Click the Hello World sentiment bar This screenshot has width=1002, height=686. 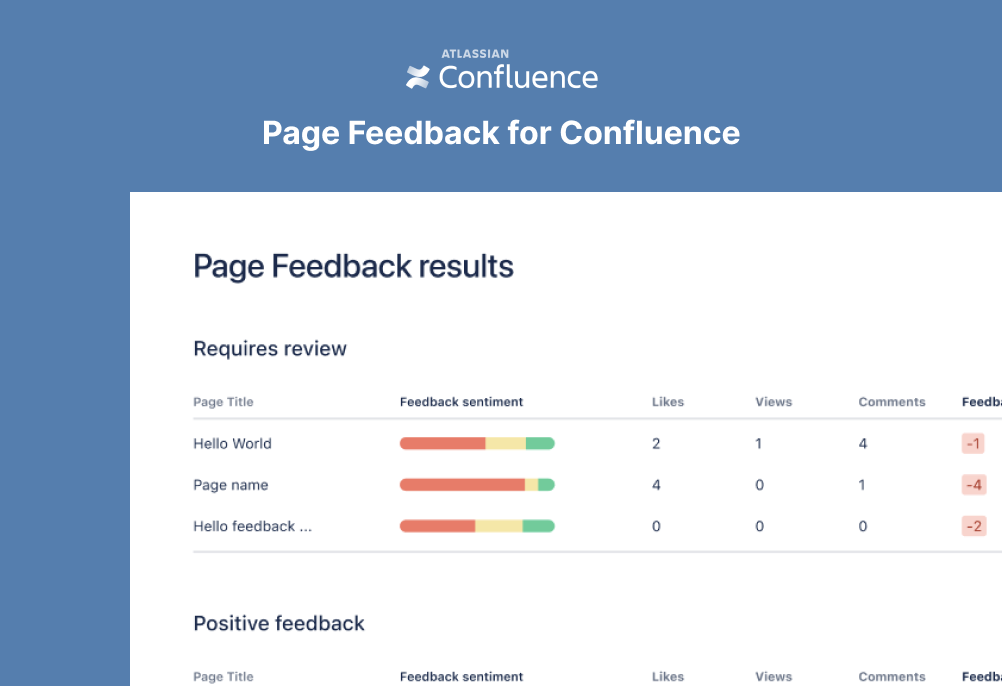point(477,443)
